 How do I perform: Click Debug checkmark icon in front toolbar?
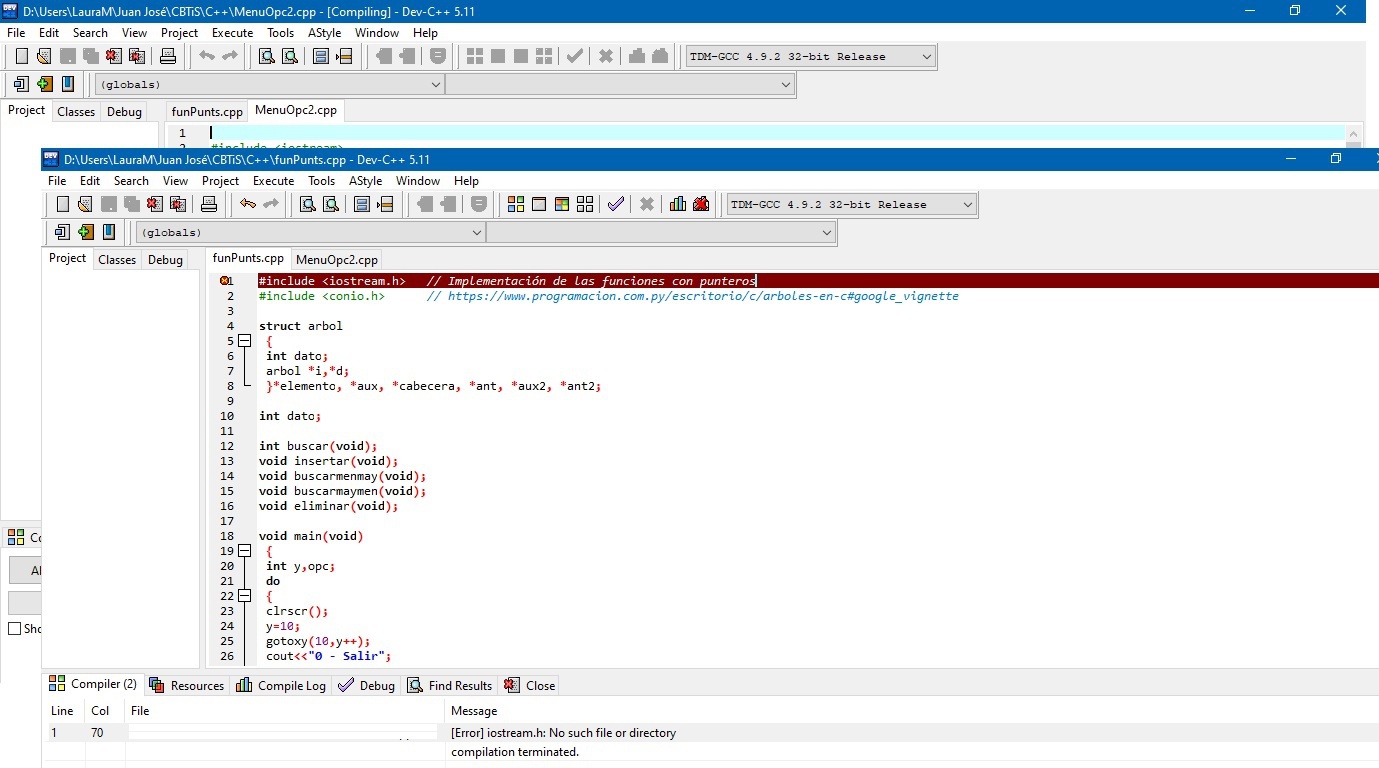(x=616, y=204)
